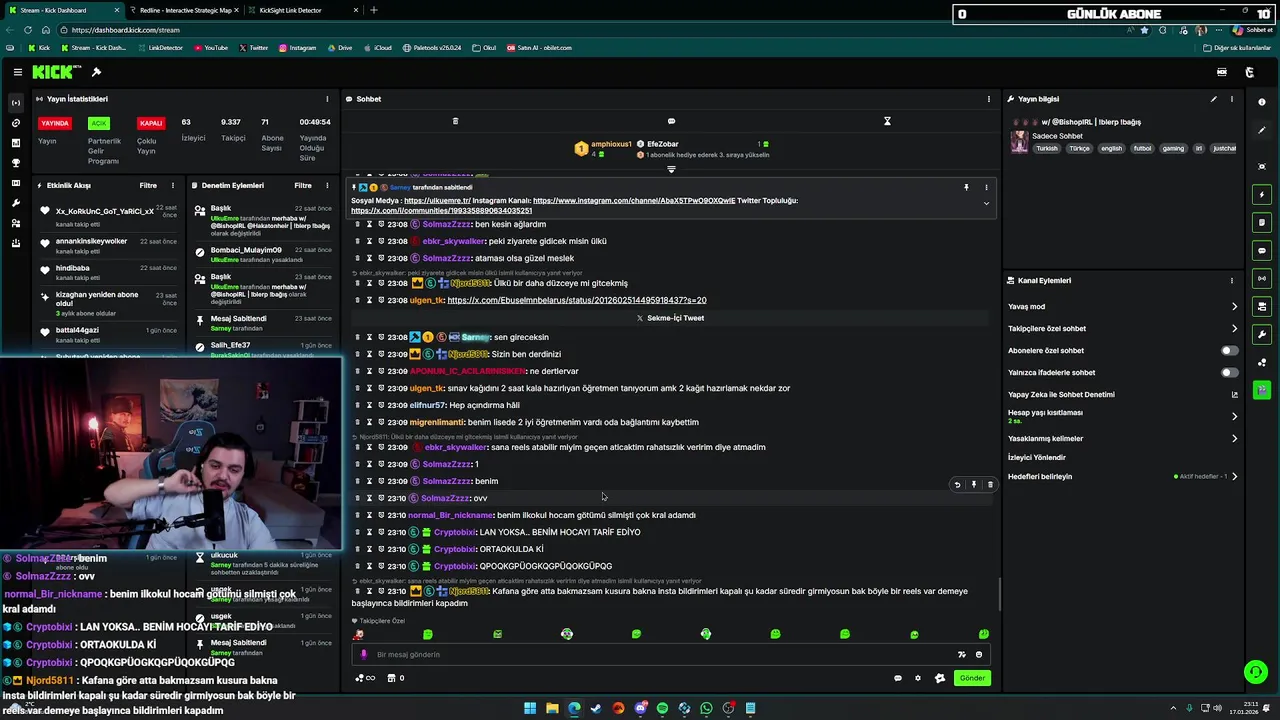Open the emoji picker in message input
This screenshot has width=1280, height=720.
(979, 654)
